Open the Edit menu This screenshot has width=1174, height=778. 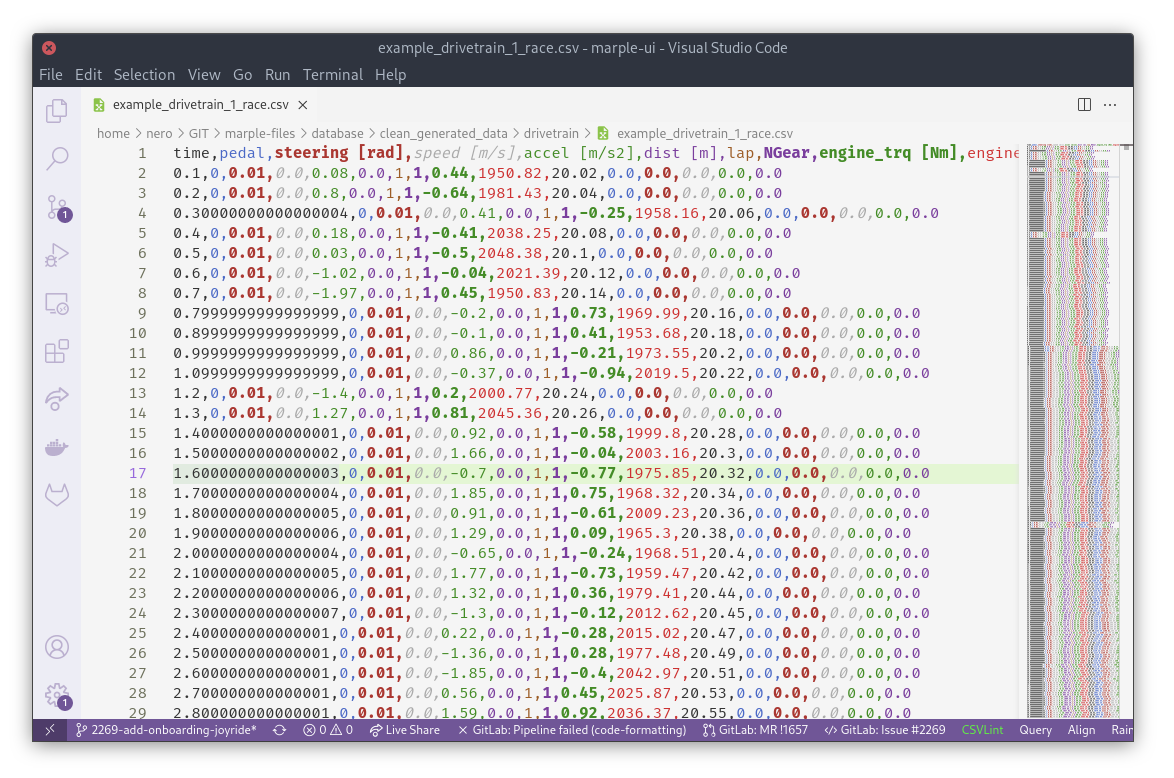pos(88,75)
